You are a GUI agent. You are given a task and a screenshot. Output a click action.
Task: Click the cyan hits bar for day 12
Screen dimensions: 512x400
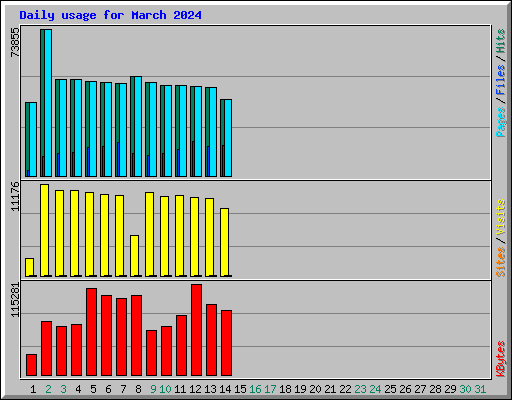pos(198,131)
